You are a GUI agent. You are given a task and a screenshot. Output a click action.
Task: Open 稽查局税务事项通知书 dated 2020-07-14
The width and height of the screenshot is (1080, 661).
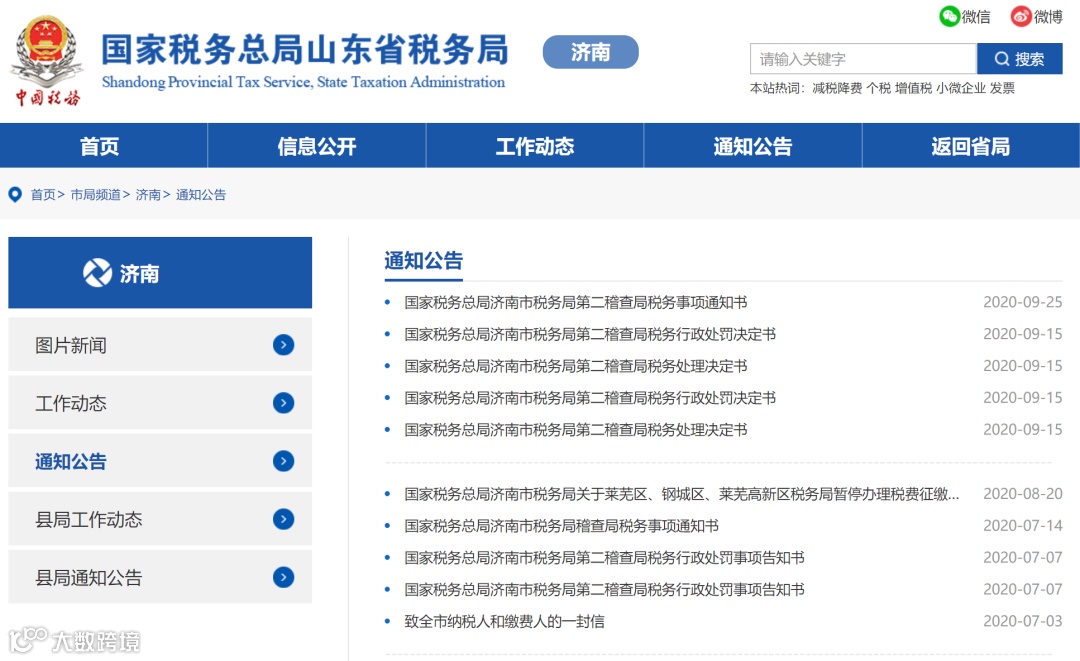pyautogui.click(x=561, y=526)
